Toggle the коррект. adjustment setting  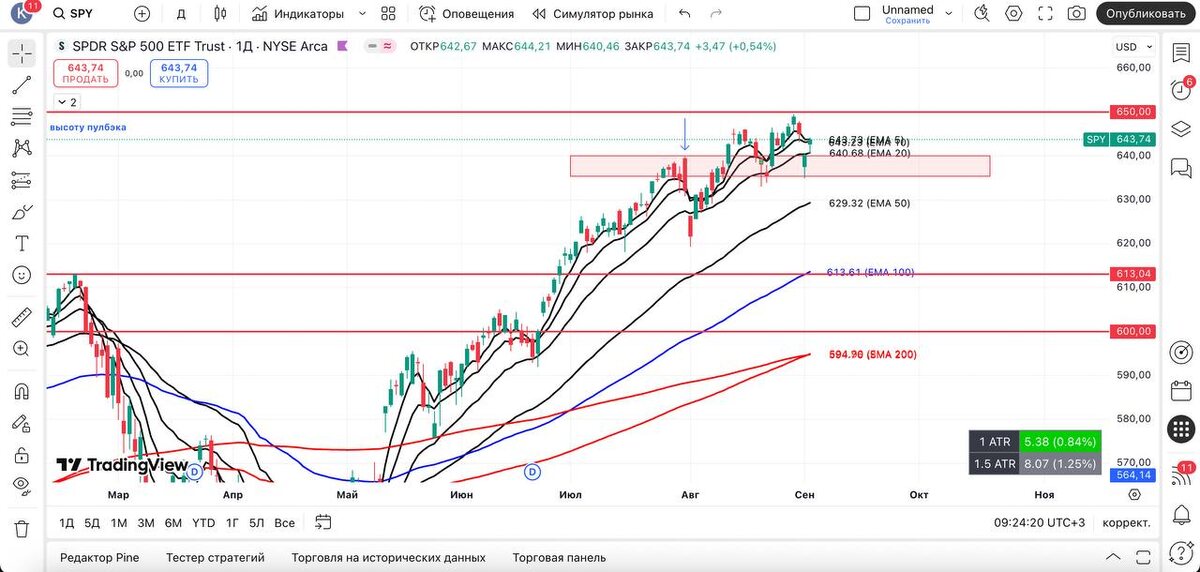point(1126,522)
